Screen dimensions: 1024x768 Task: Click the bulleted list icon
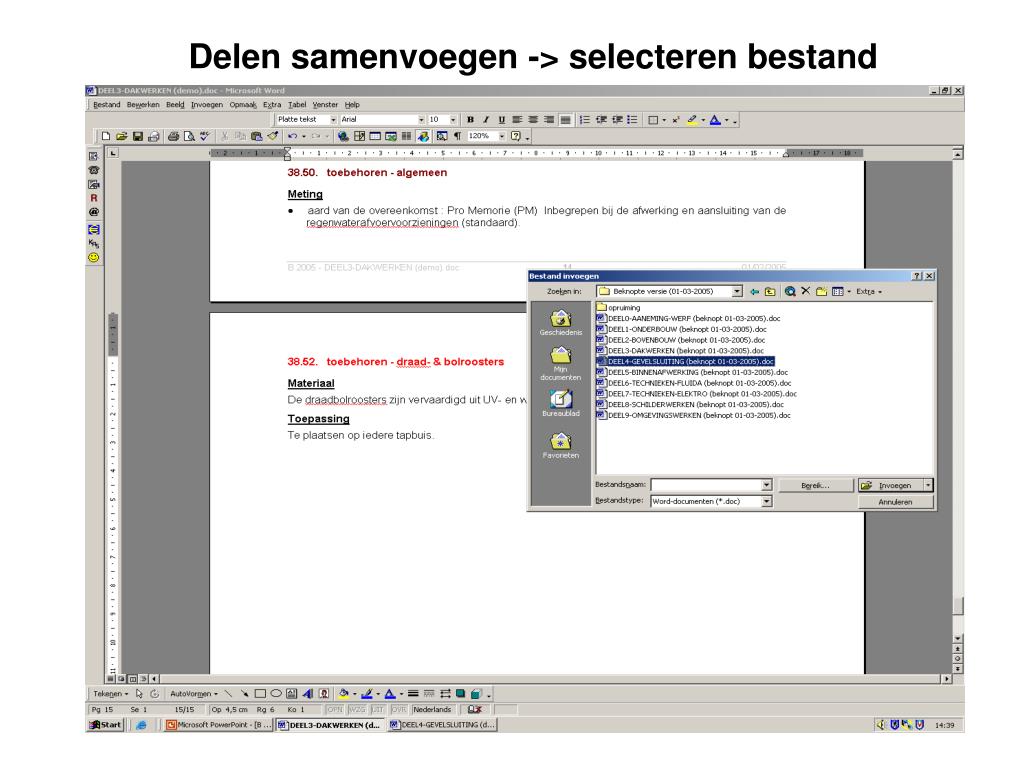point(632,120)
